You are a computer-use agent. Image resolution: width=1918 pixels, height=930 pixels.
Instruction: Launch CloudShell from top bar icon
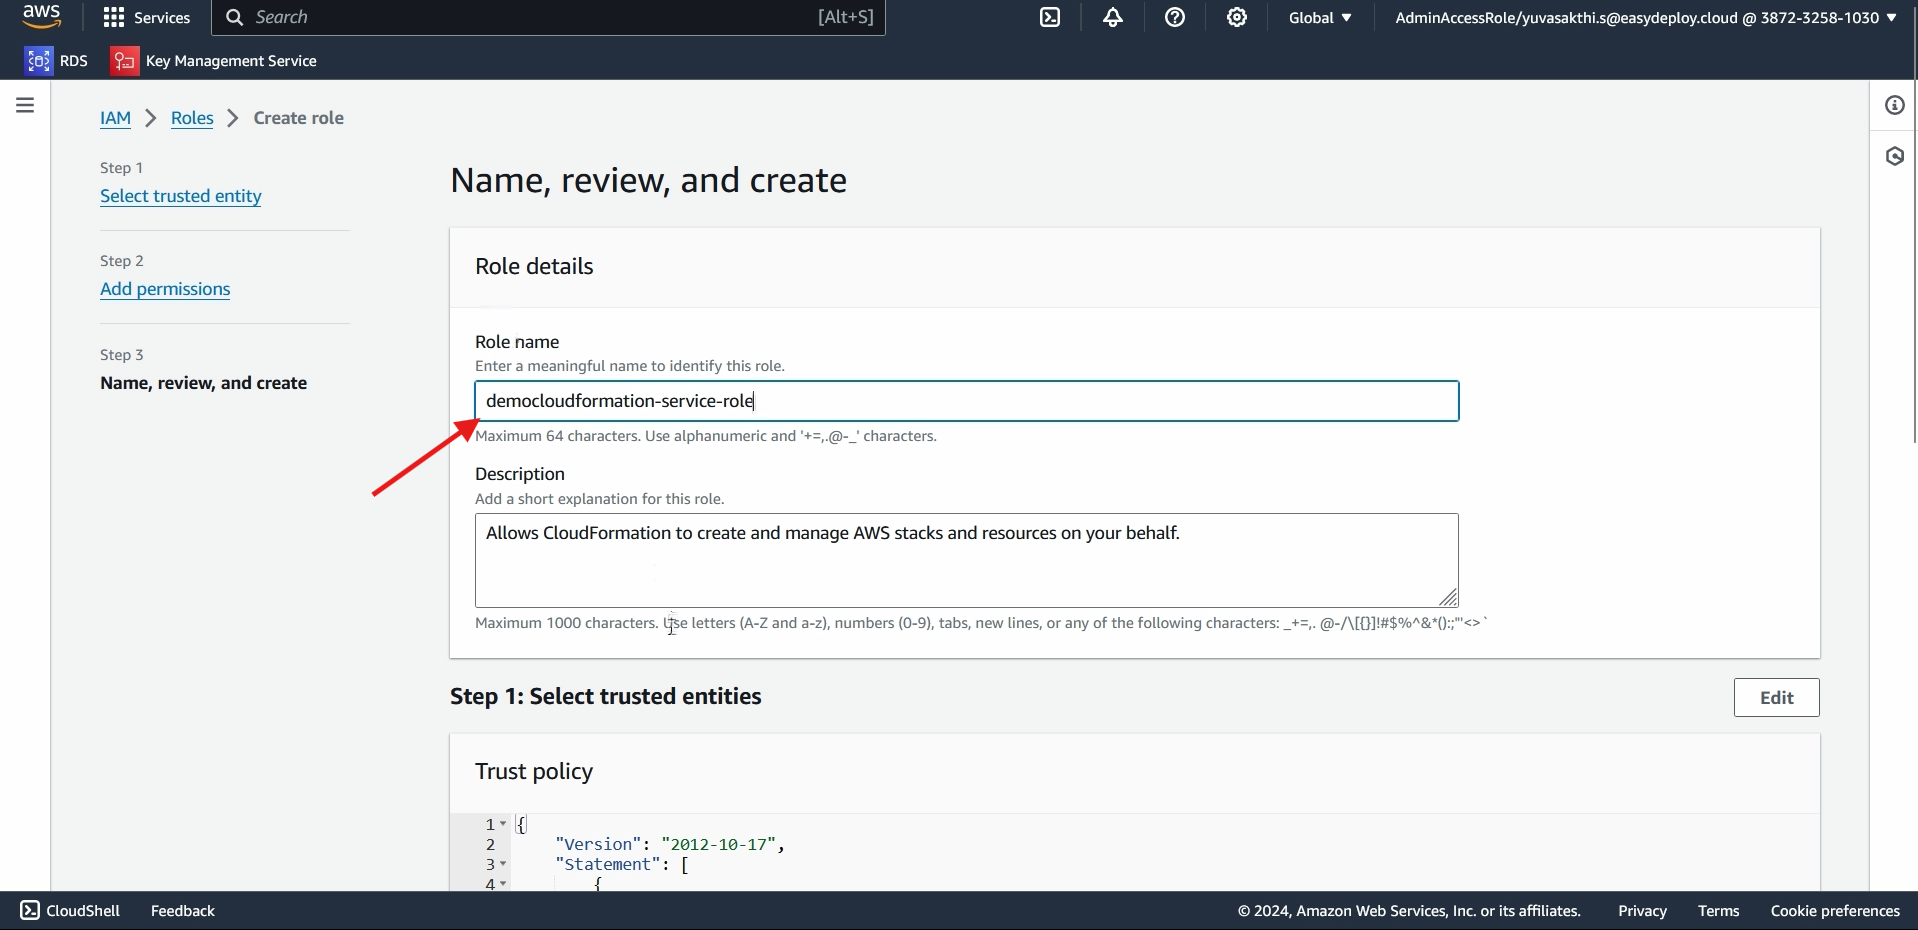tap(1050, 17)
